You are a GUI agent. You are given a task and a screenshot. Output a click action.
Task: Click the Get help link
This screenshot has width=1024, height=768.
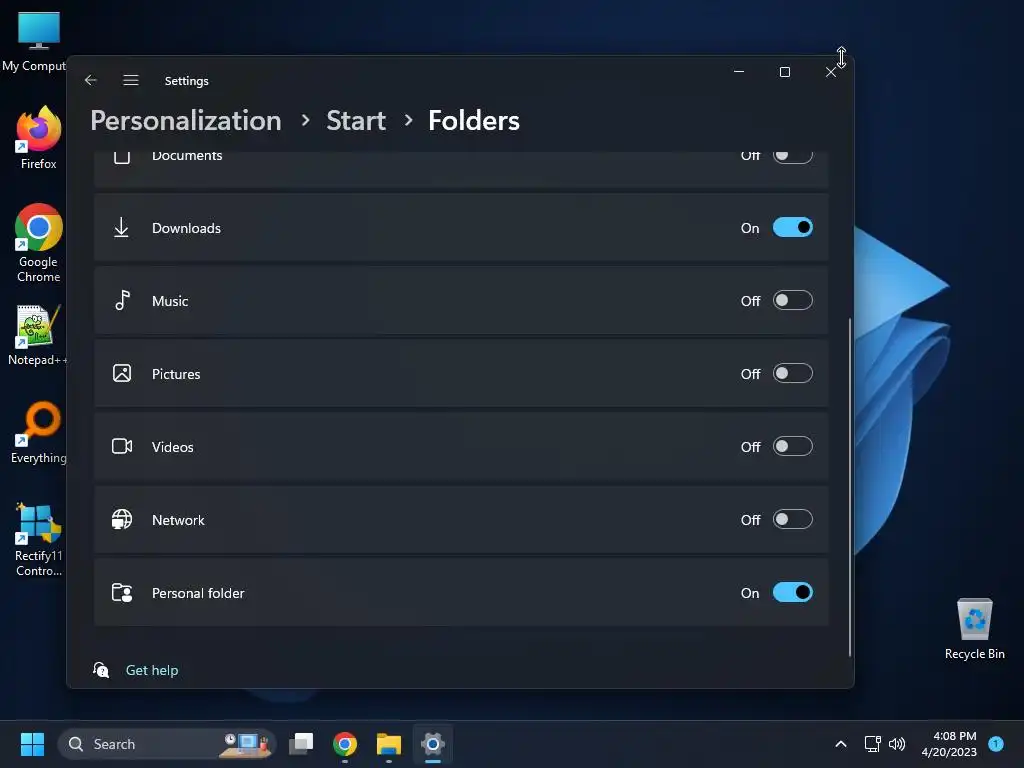coord(152,670)
